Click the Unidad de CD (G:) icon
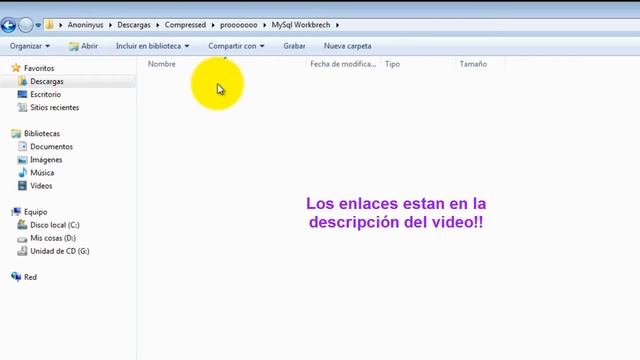The width and height of the screenshot is (640, 360). click(x=22, y=251)
